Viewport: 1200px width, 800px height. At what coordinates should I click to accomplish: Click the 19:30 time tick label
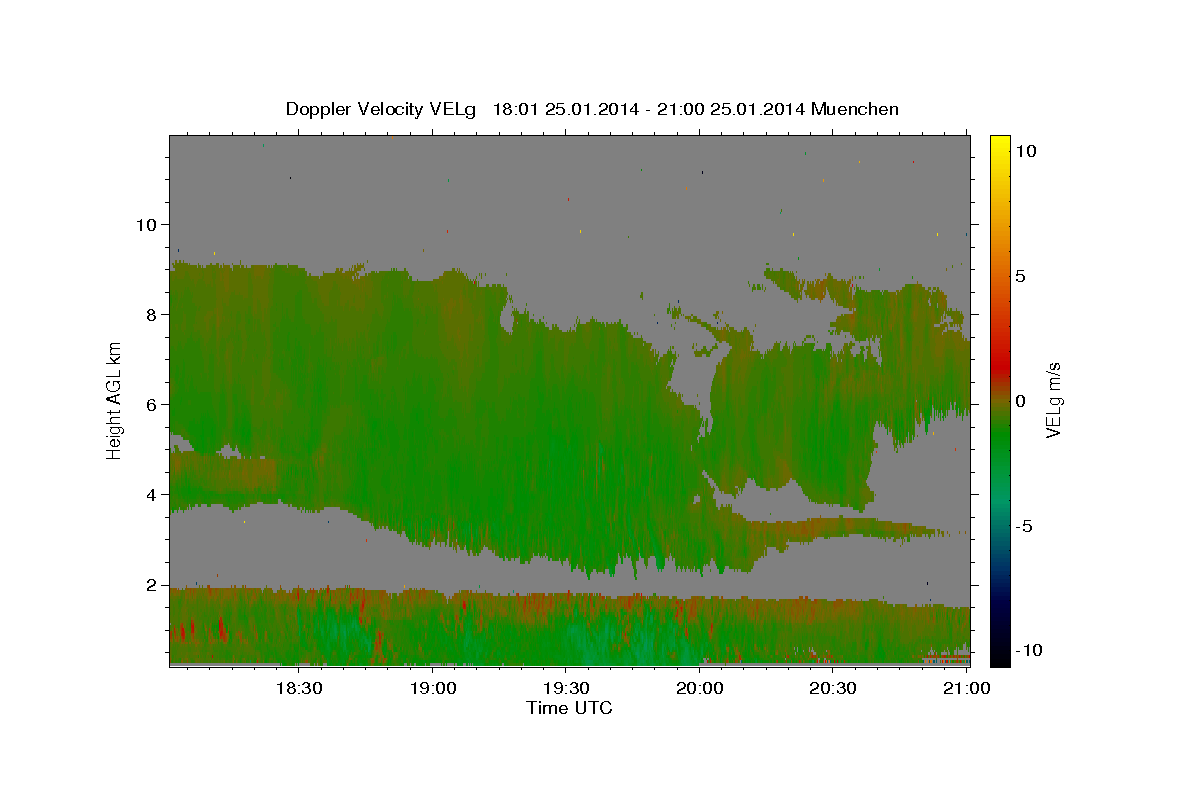566,688
